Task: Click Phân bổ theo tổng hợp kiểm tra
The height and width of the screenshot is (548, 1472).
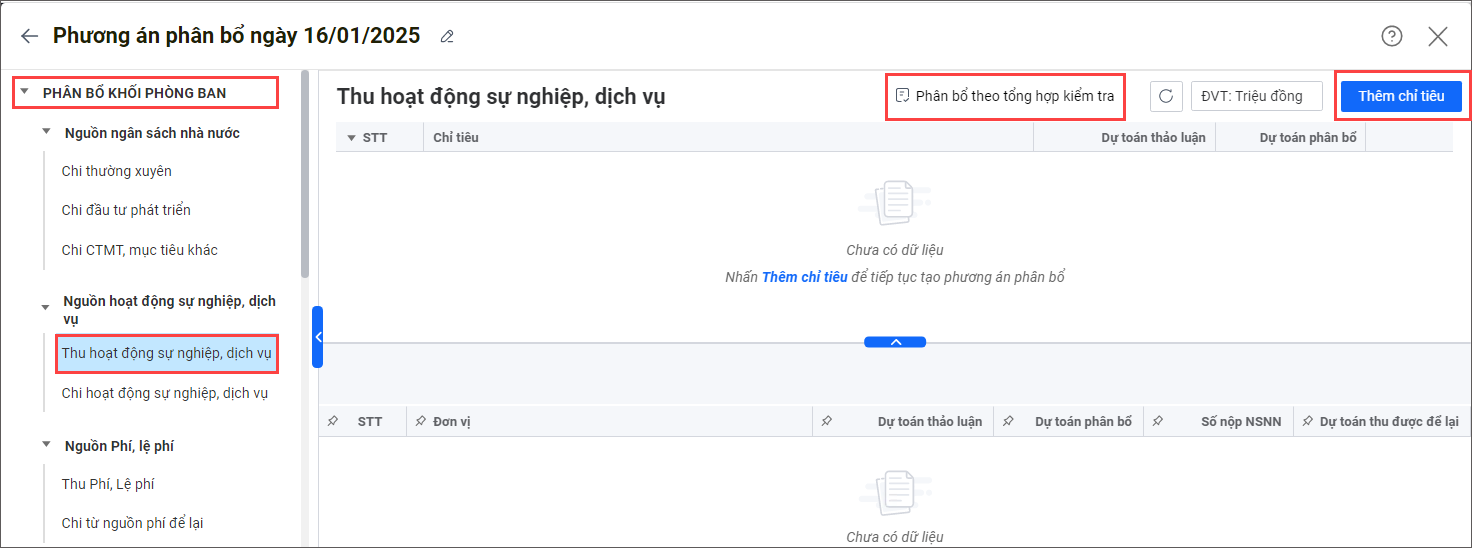Action: point(1005,96)
